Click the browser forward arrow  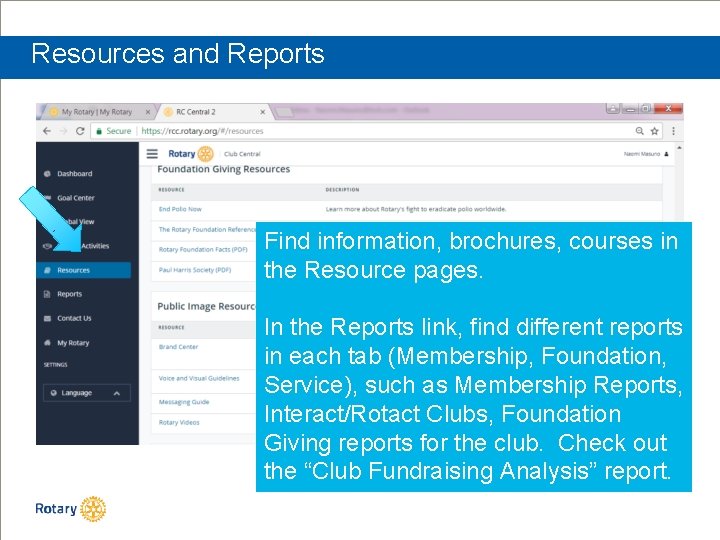(x=63, y=131)
